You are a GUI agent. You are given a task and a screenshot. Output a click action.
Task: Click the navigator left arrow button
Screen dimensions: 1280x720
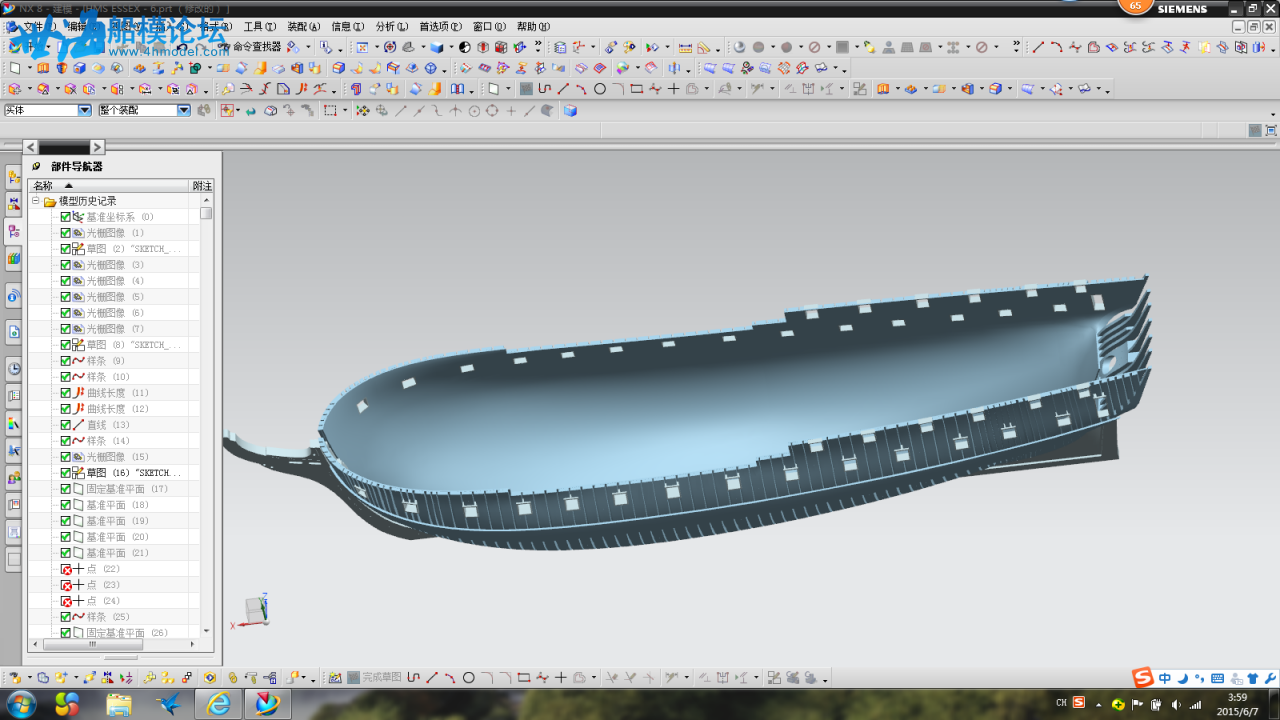(31, 147)
